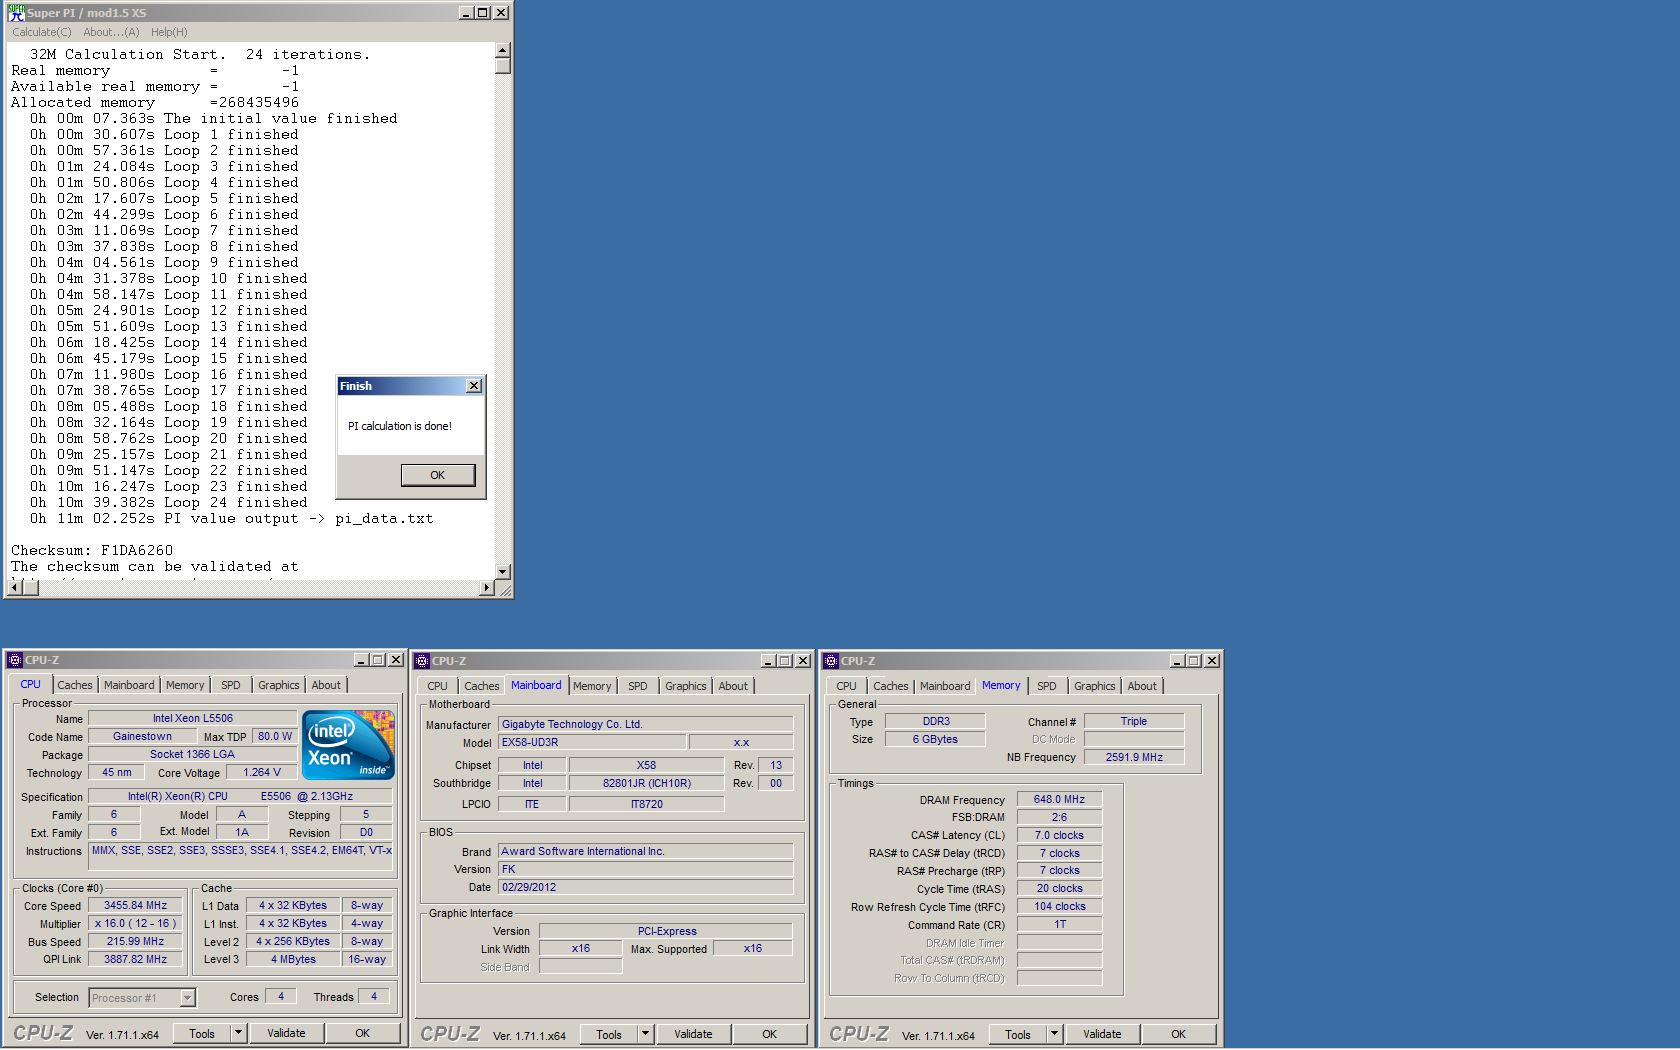The height and width of the screenshot is (1050, 1680).
Task: Expand the Tools dropdown arrow in the Memory window
Action: (x=1054, y=1034)
